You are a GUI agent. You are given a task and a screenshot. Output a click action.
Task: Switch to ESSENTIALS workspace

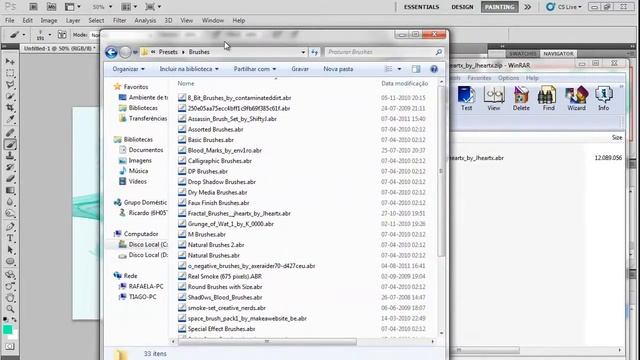pos(422,7)
